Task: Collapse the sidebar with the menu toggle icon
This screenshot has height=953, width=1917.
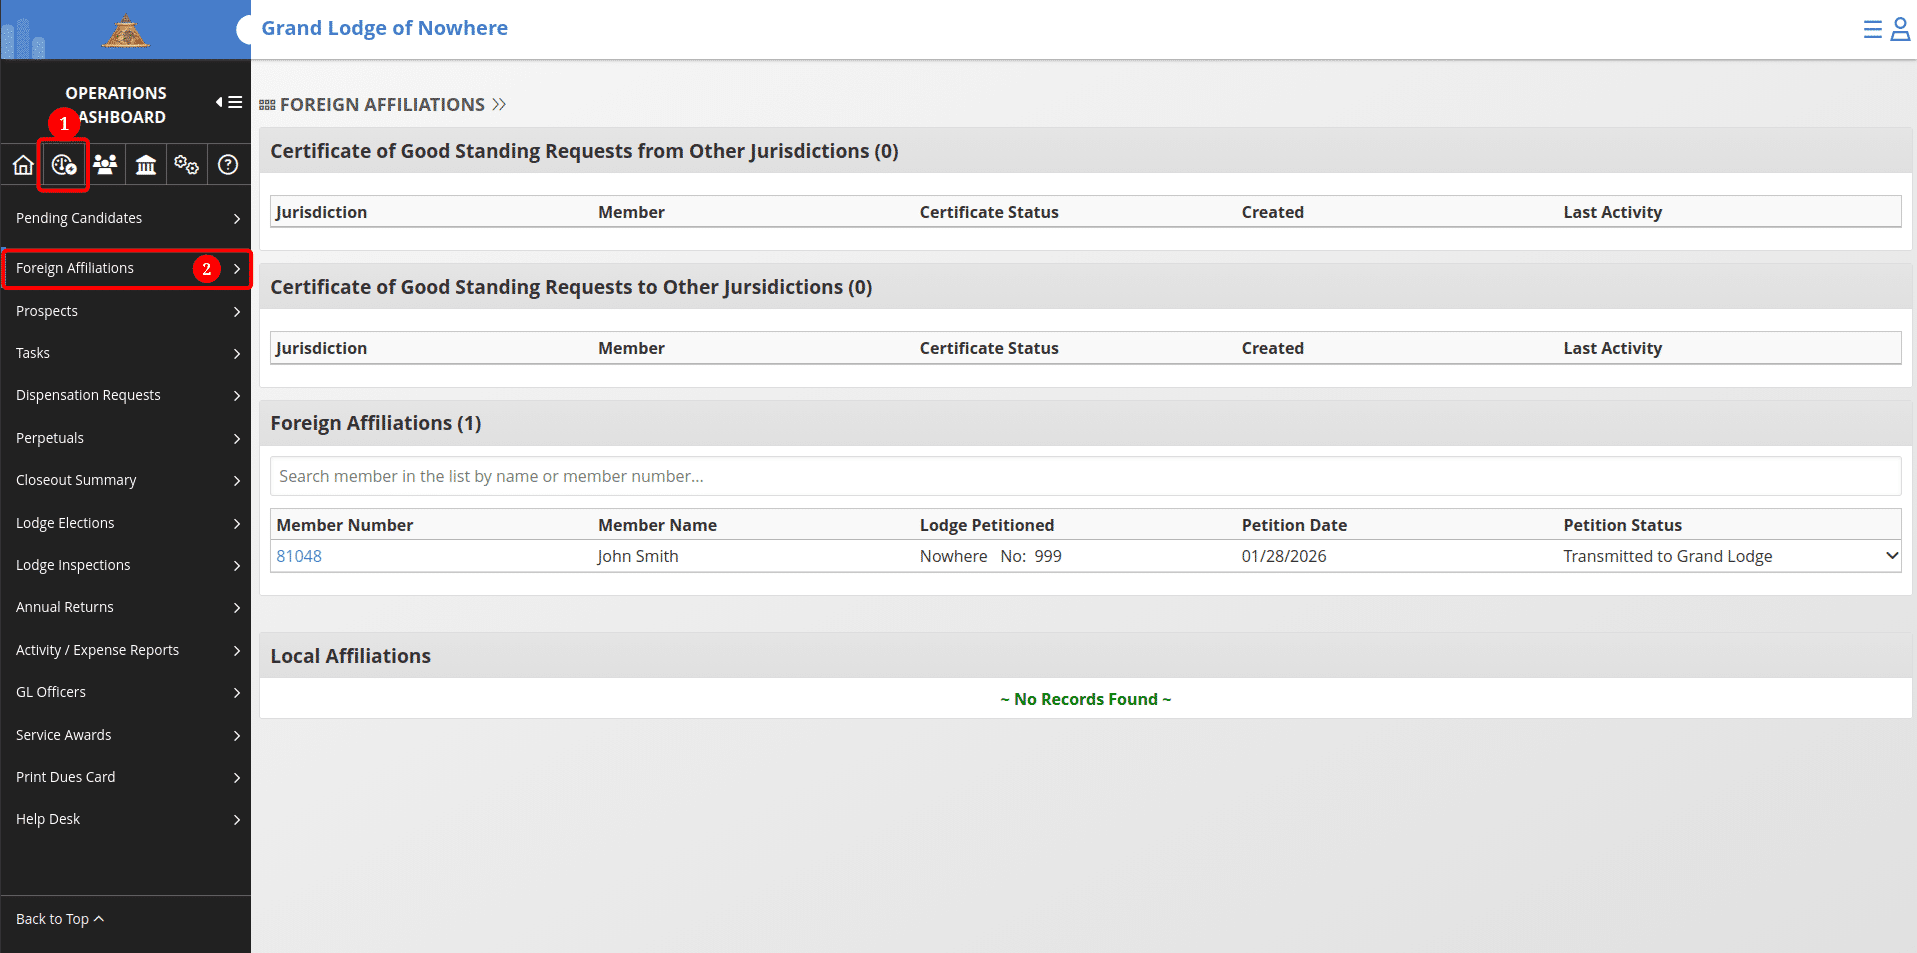Action: tap(229, 102)
